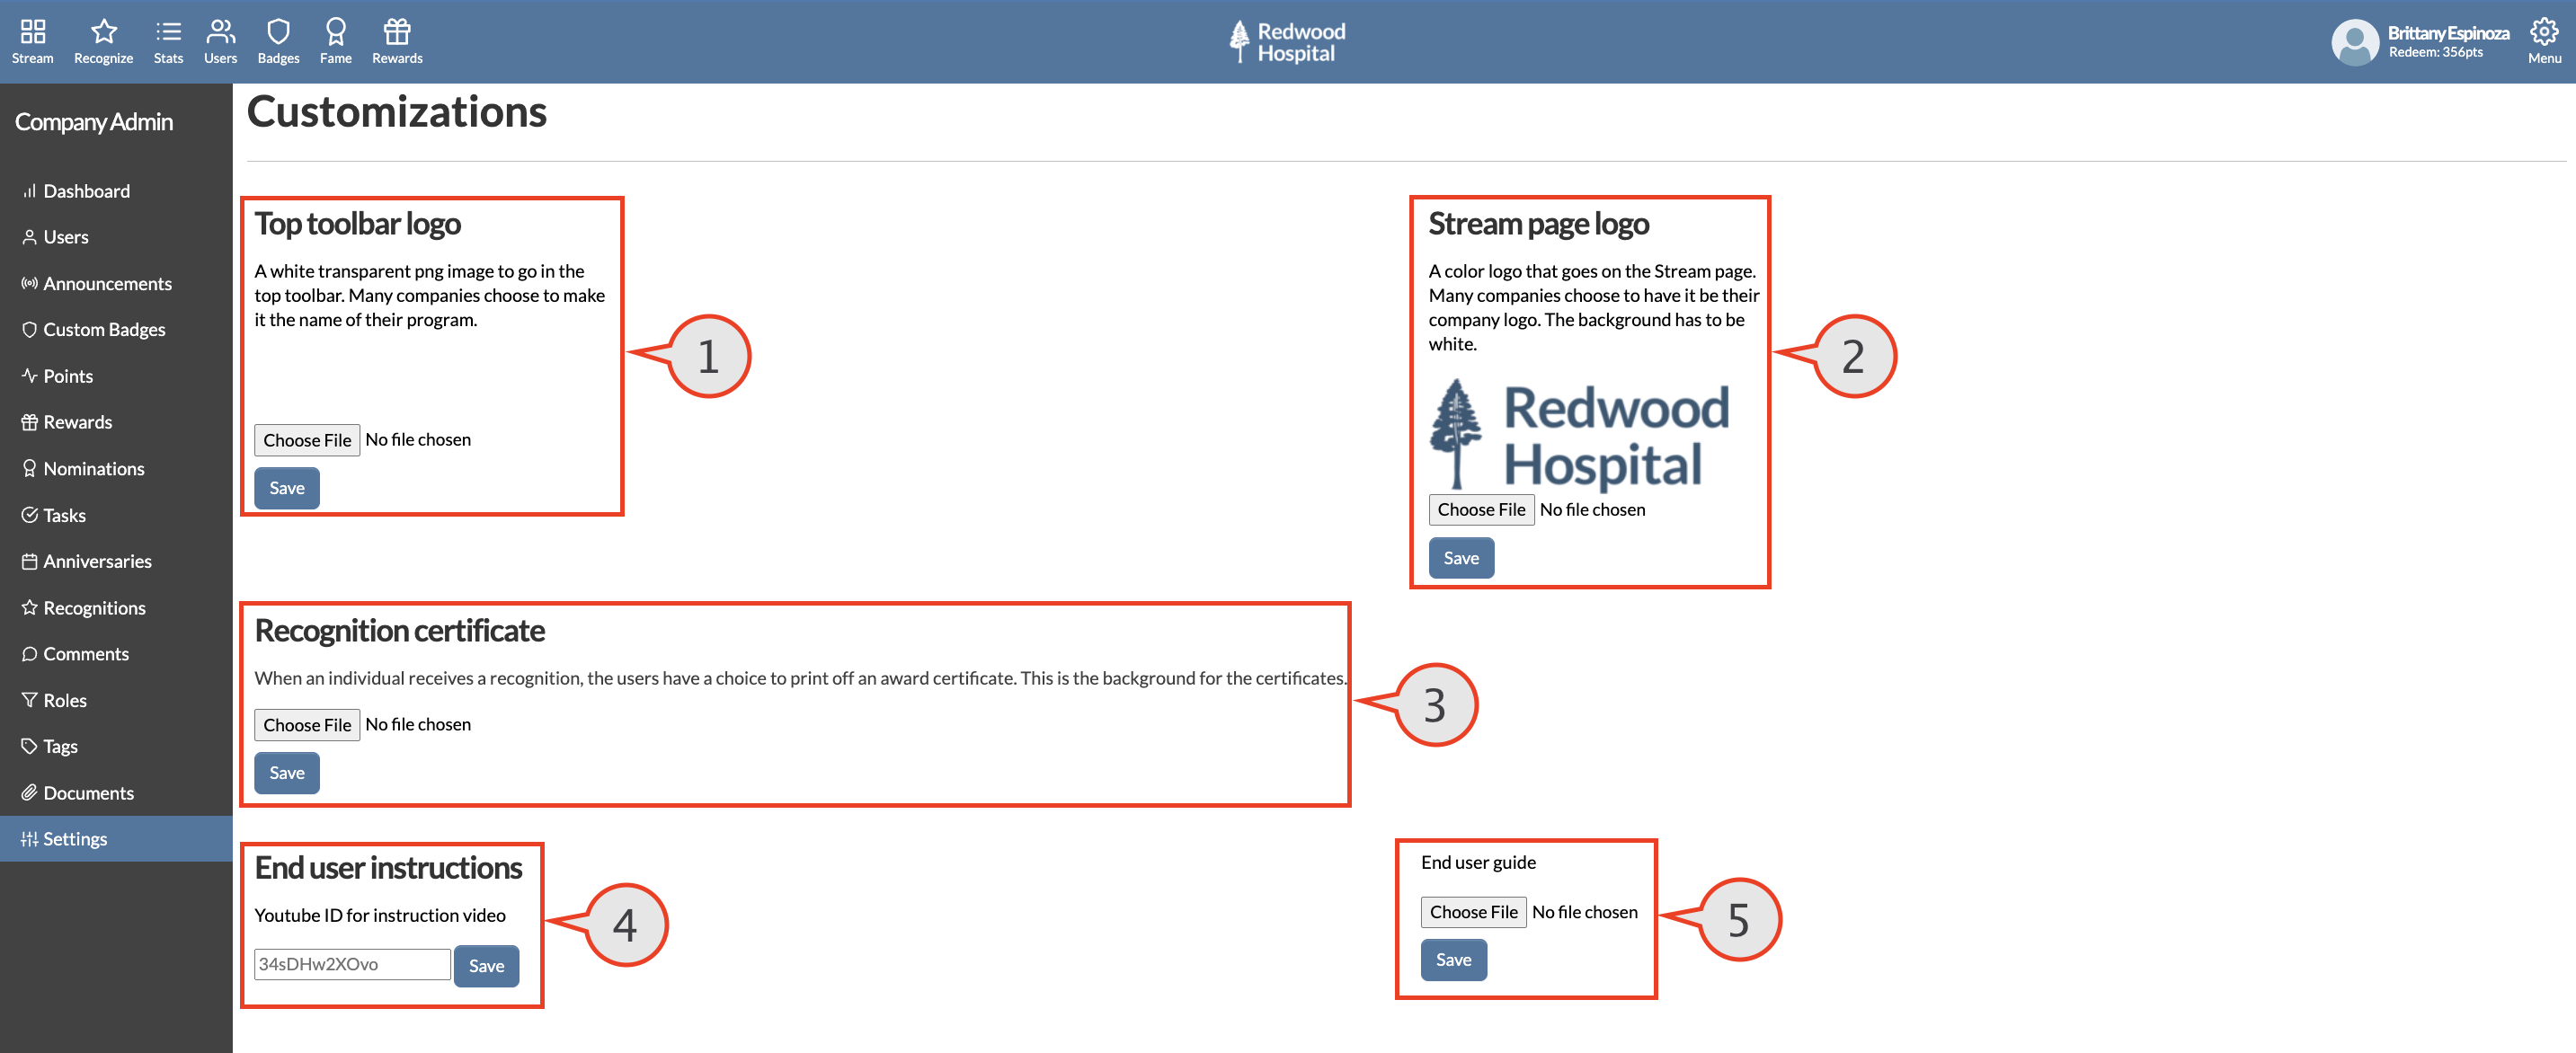The height and width of the screenshot is (1053, 2576).
Task: Click the Youtube ID input field
Action: pos(351,963)
